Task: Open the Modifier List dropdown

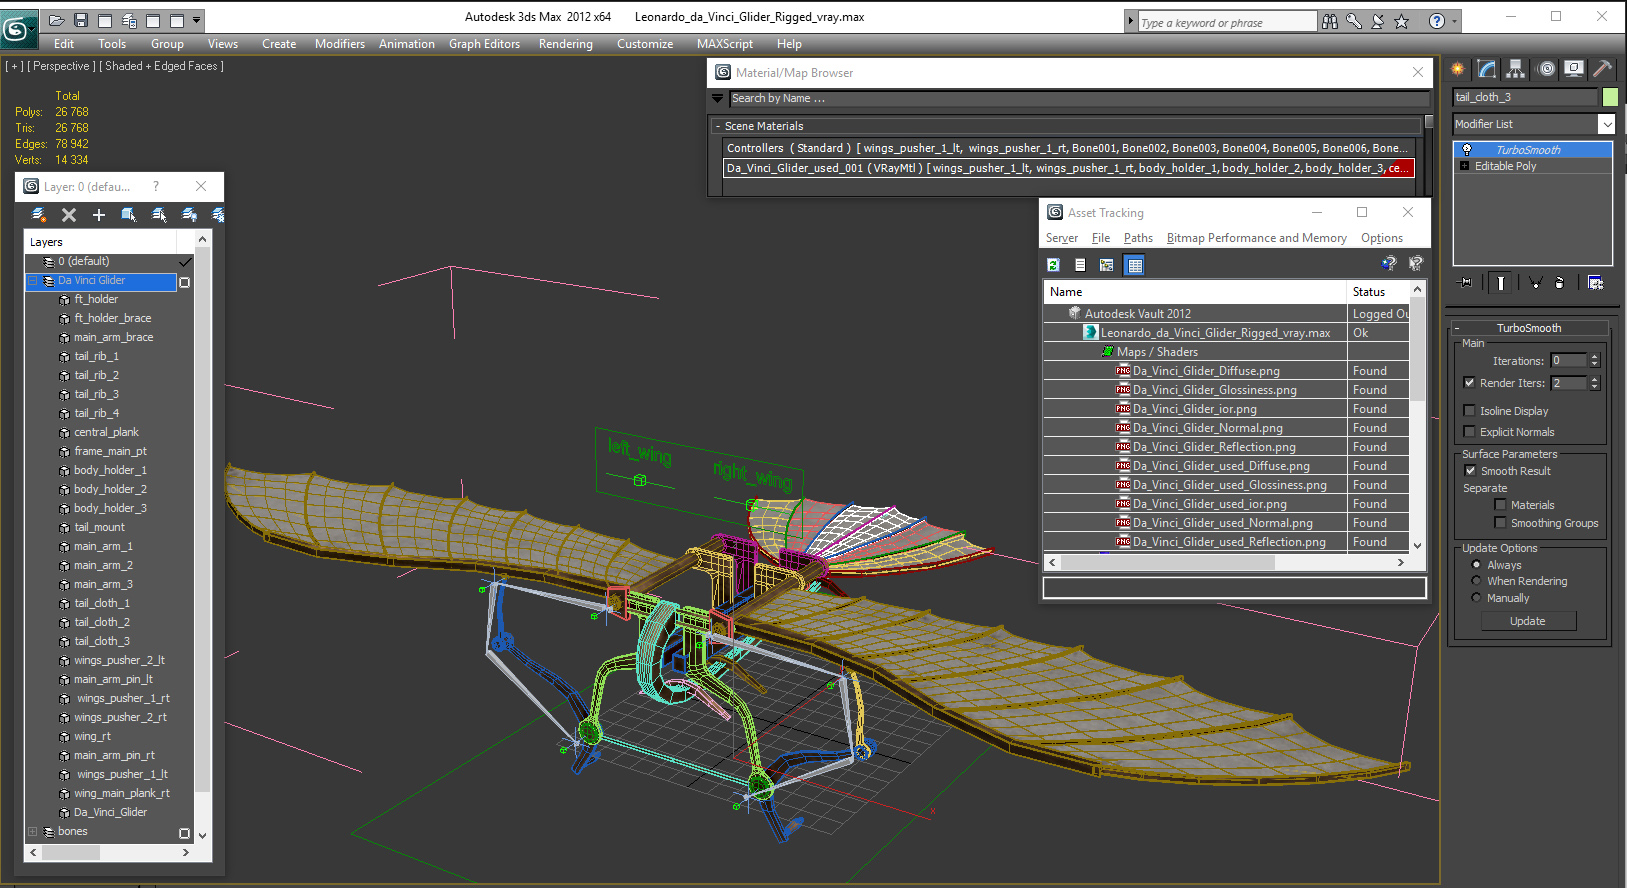Action: click(1606, 124)
